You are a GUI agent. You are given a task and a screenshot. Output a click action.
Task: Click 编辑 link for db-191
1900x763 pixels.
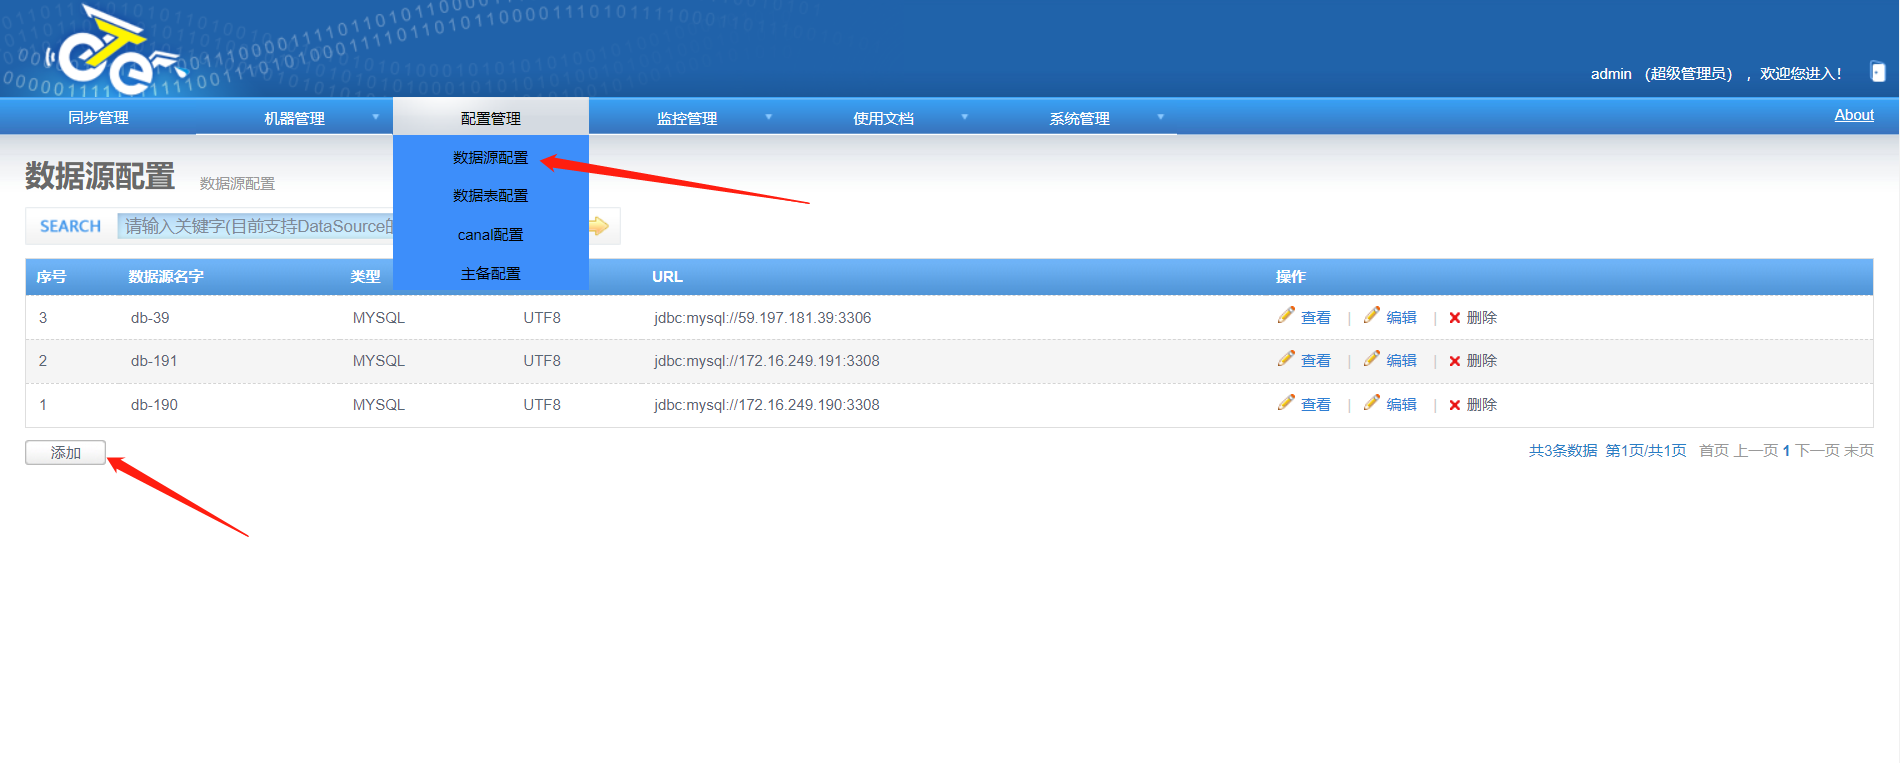pyautogui.click(x=1402, y=361)
